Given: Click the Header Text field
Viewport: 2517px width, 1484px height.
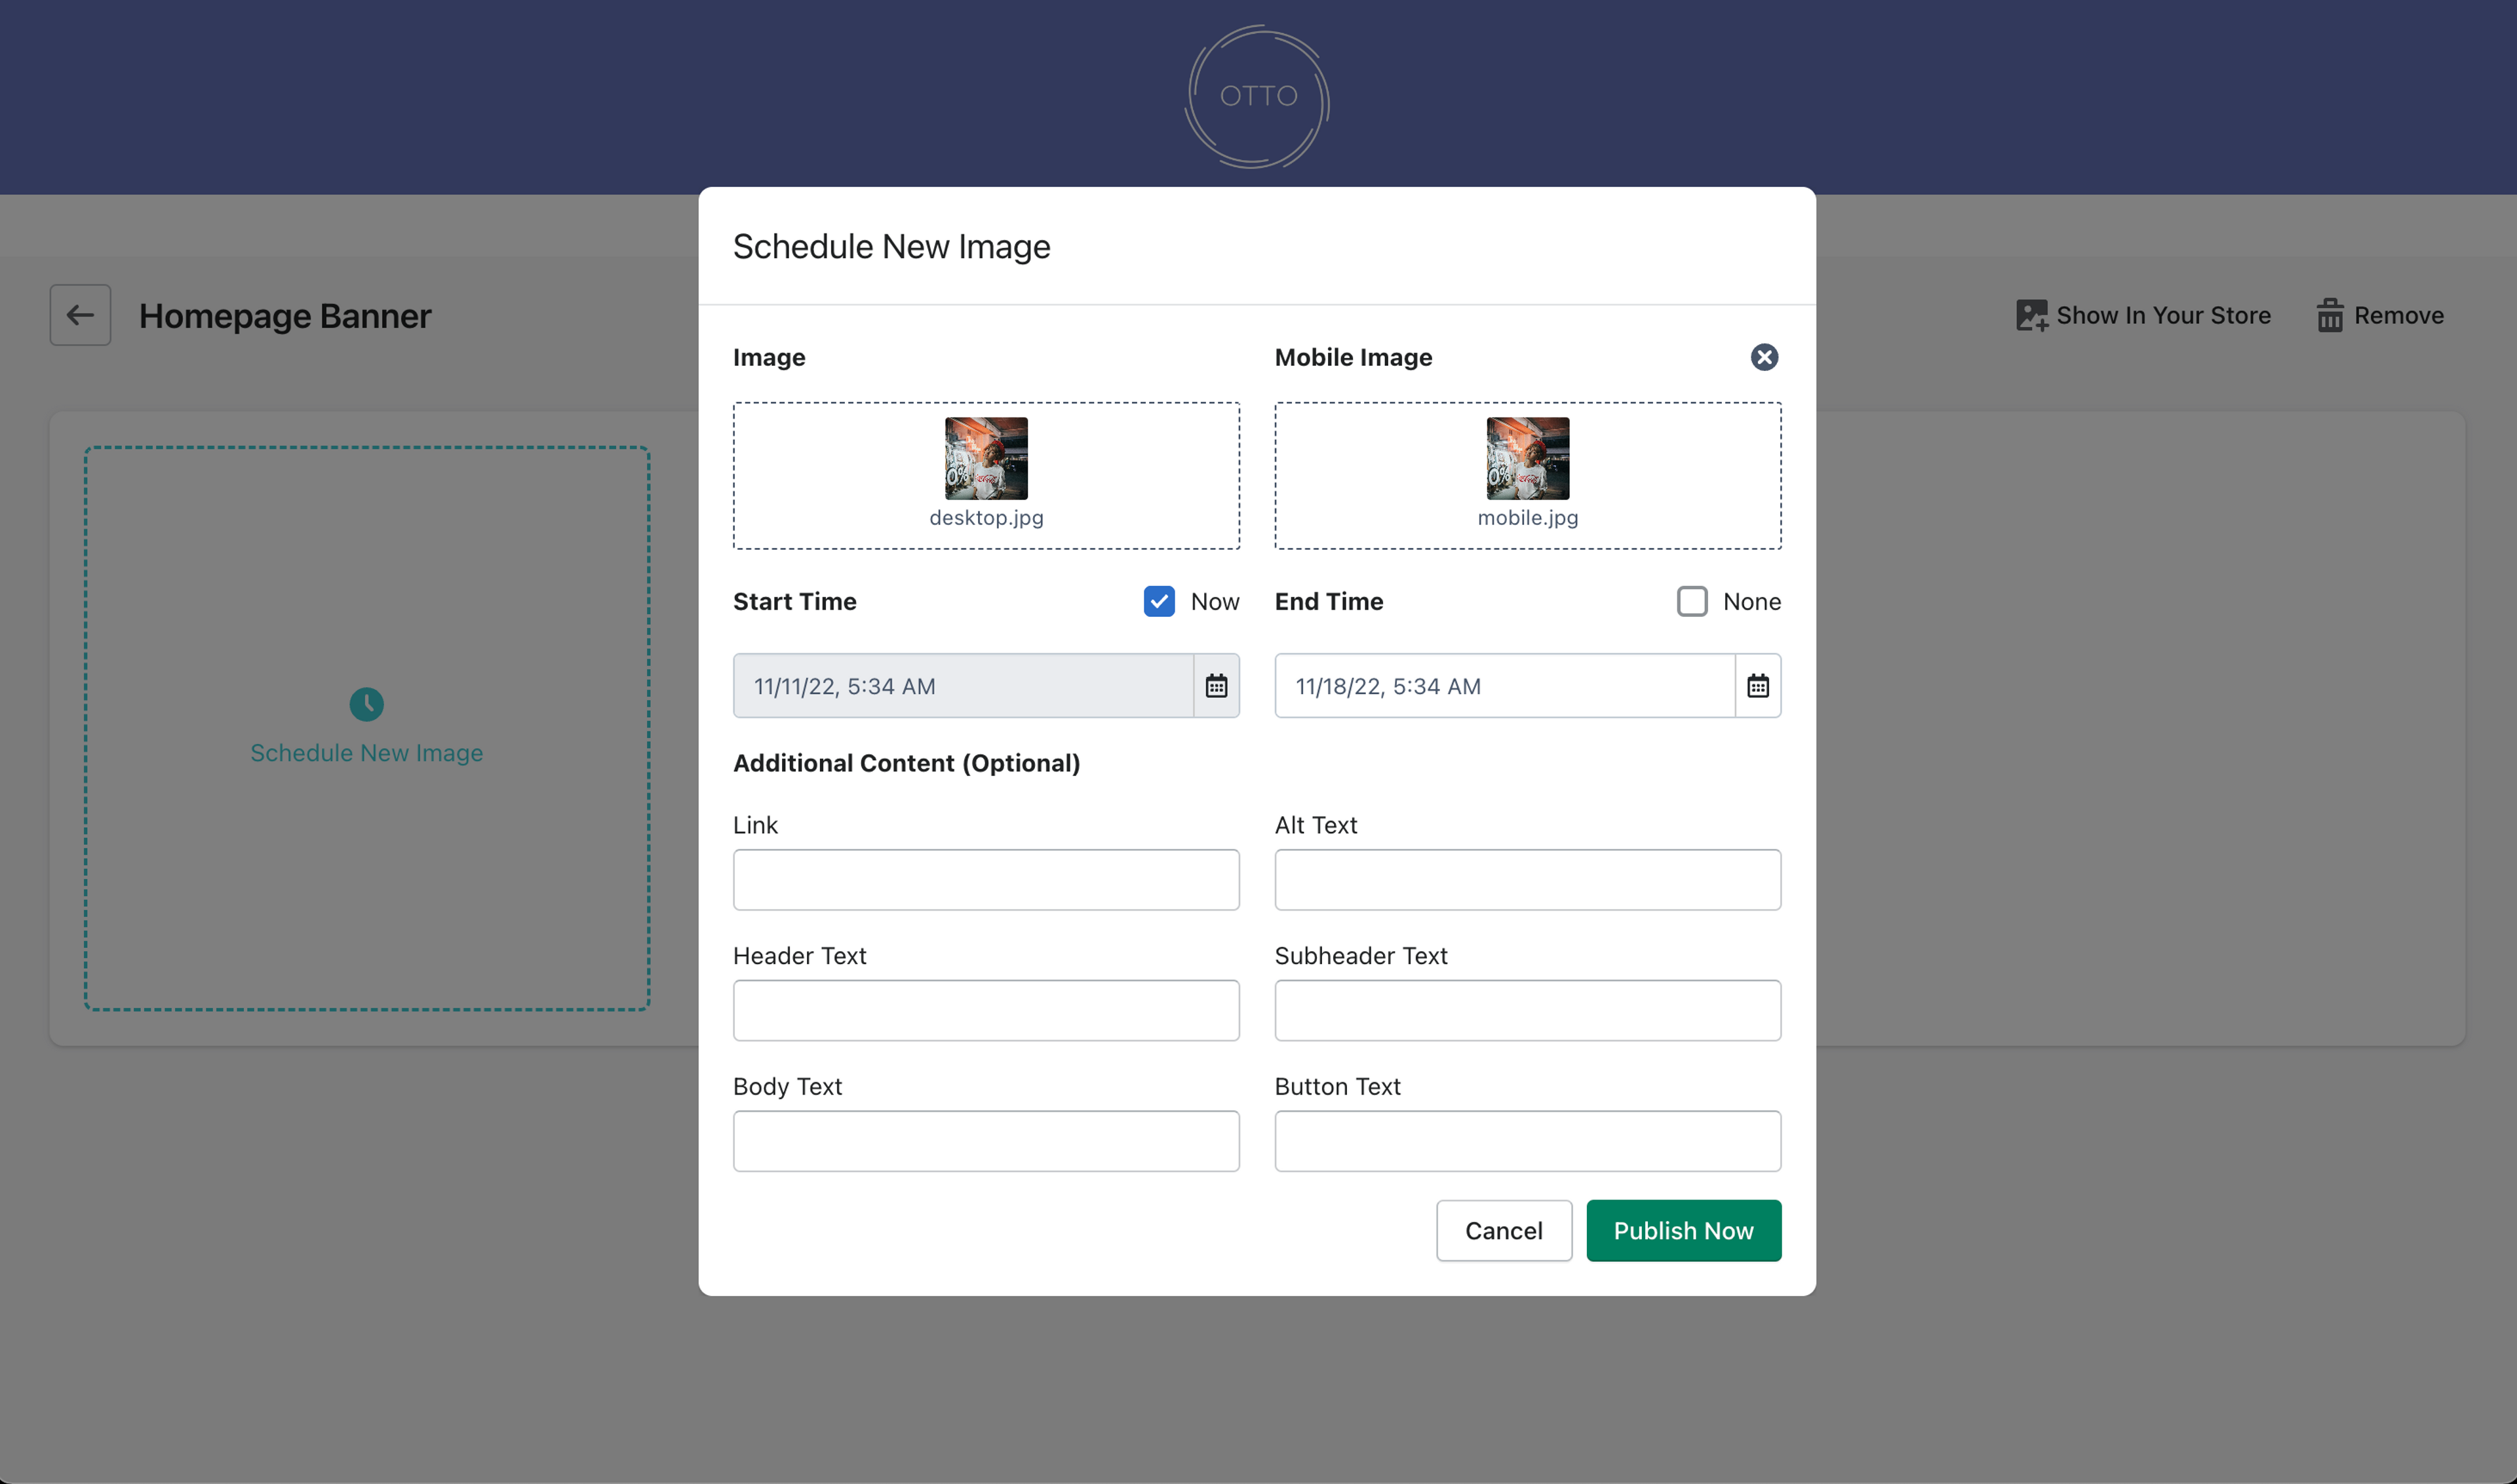Looking at the screenshot, I should (x=986, y=1010).
